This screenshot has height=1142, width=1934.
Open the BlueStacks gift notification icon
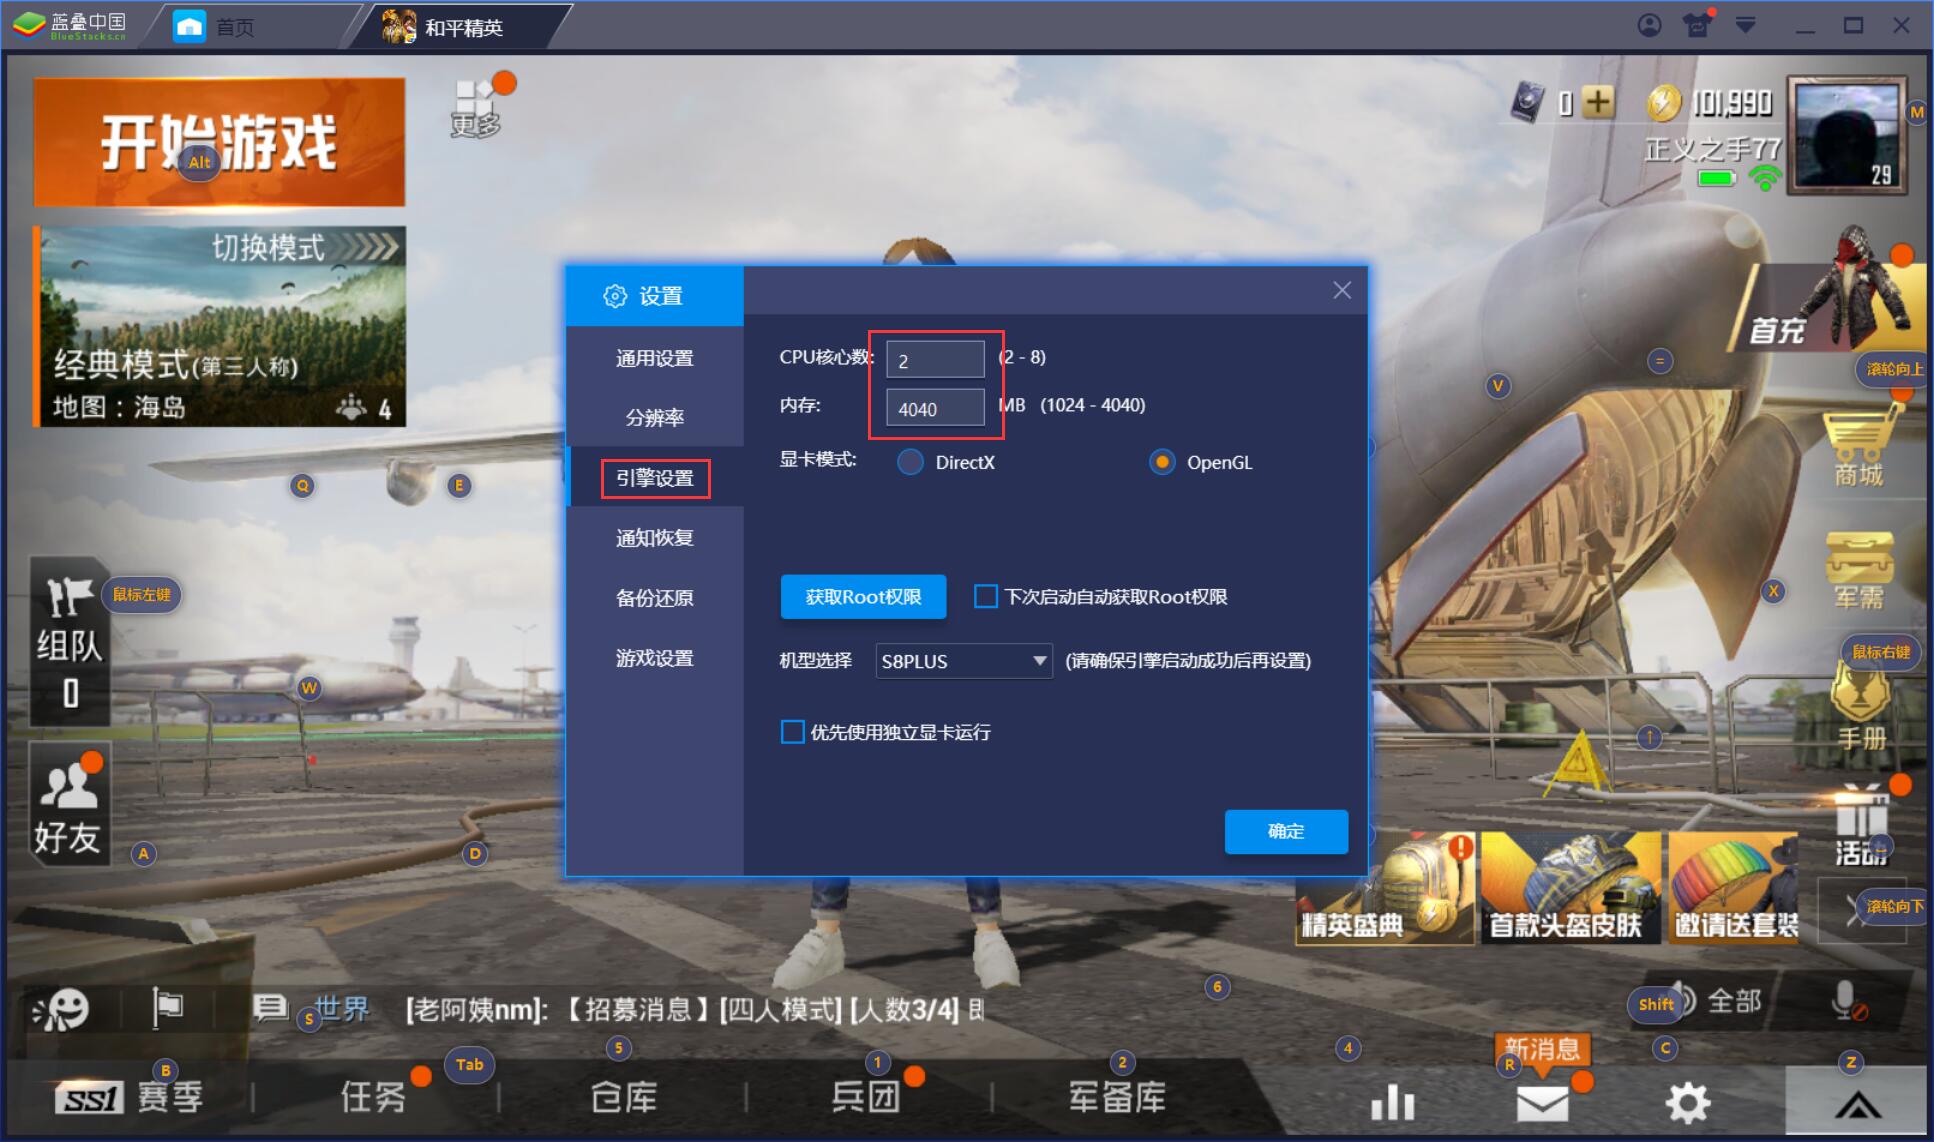(1697, 25)
